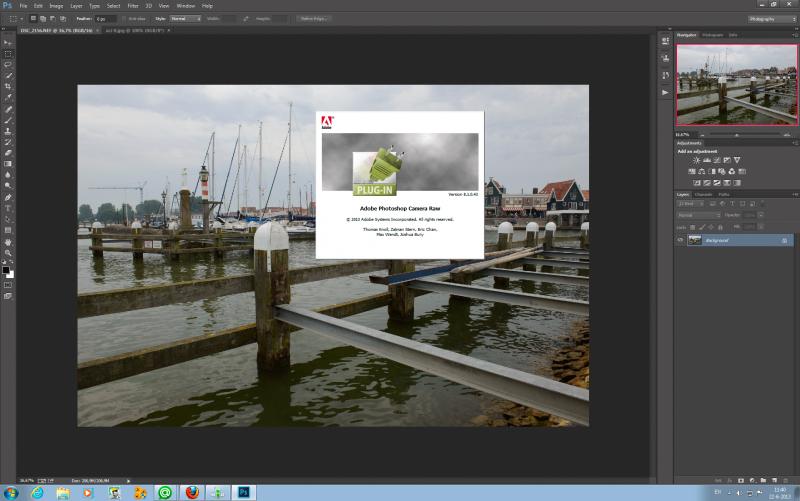Open the Filter menu
The width and height of the screenshot is (800, 501).
(133, 6)
